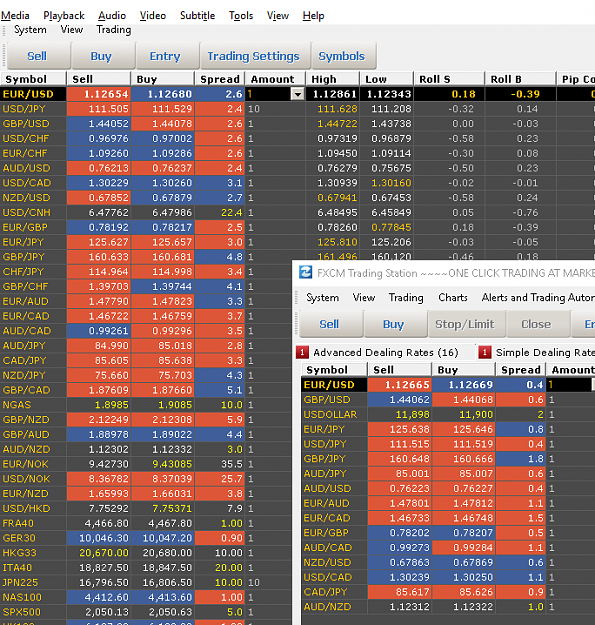595x625 pixels.
Task: Open the EUR/USD Amount dropdown arrow
Action: coord(297,94)
